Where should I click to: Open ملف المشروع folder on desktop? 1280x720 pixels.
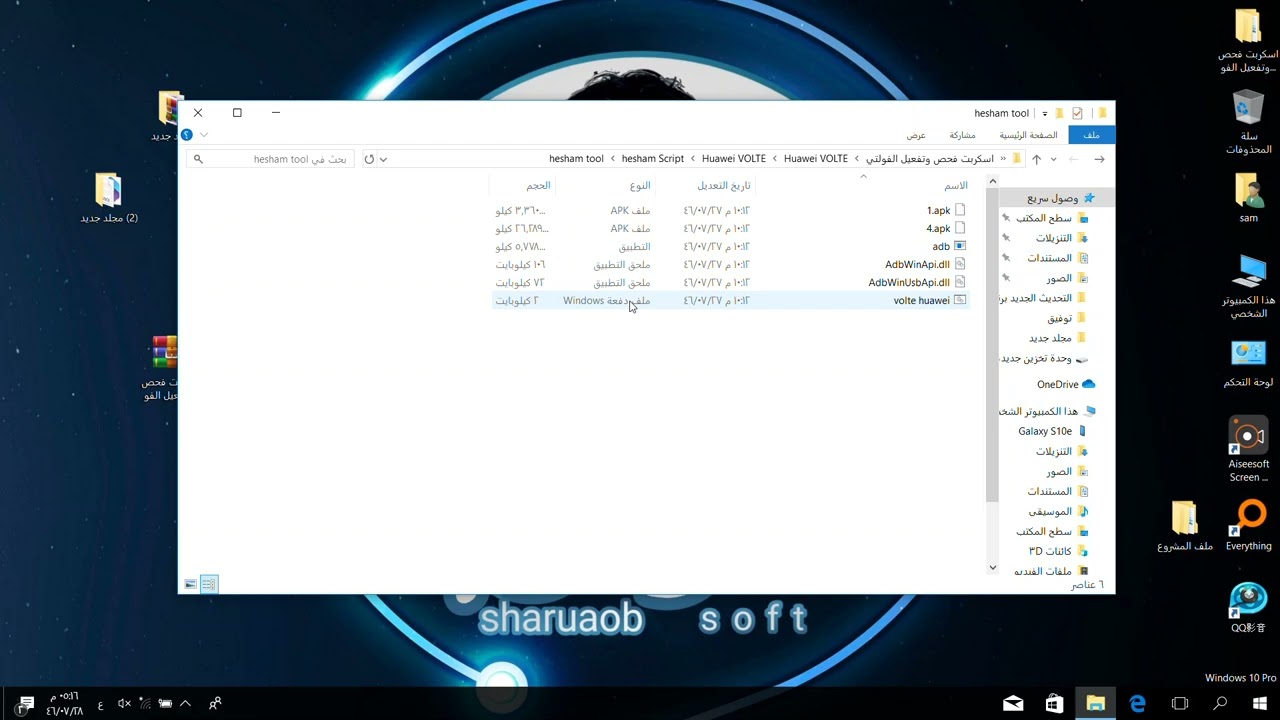[1185, 526]
